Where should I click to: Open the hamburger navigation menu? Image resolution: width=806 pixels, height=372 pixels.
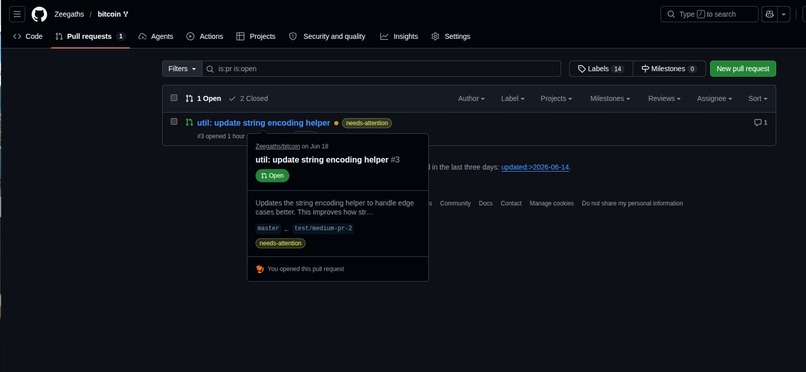click(17, 14)
